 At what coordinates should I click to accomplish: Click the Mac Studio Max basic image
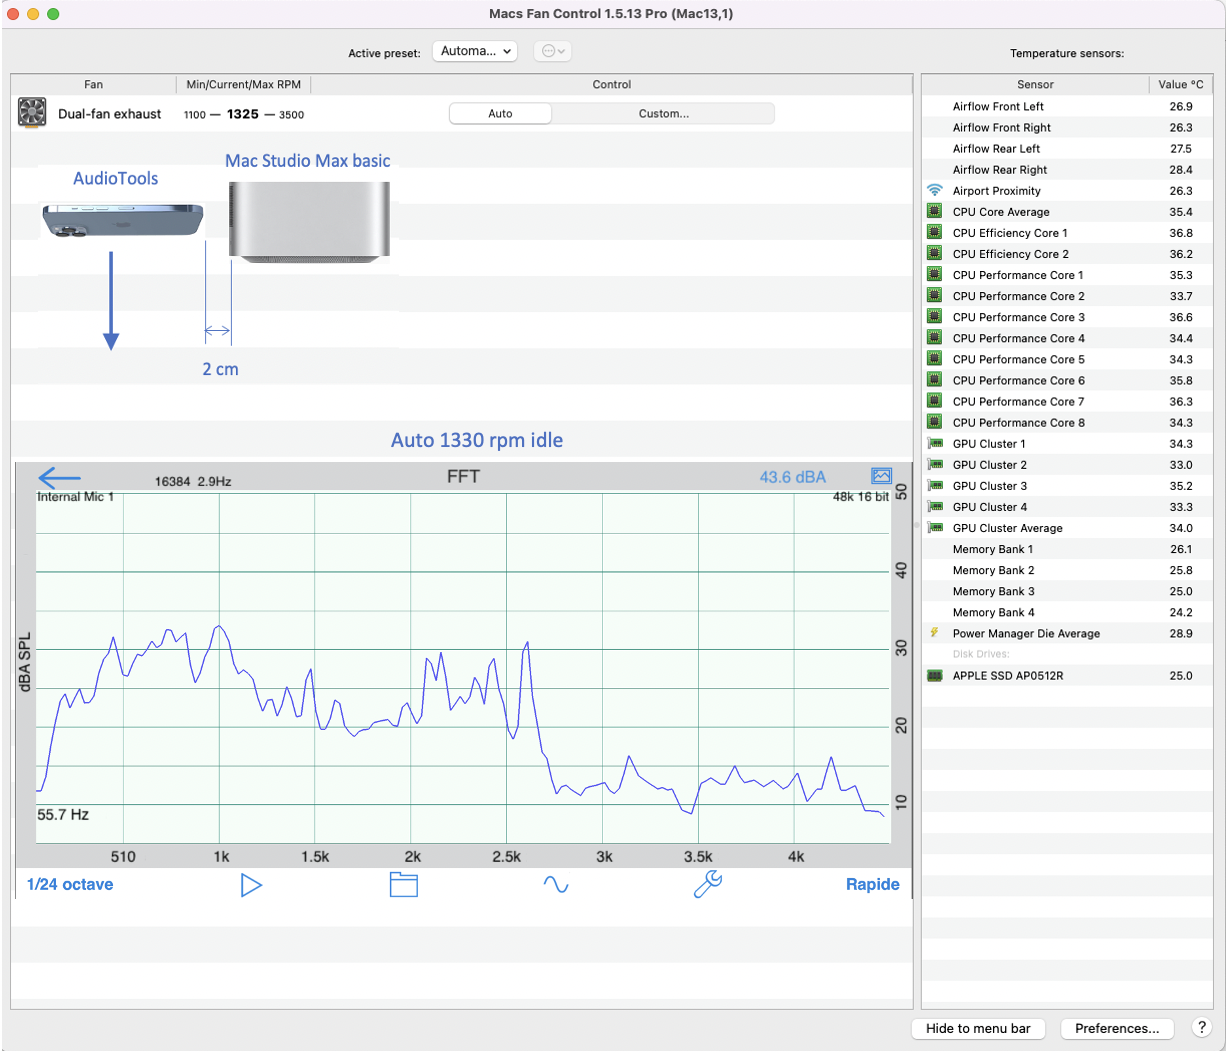coord(309,222)
